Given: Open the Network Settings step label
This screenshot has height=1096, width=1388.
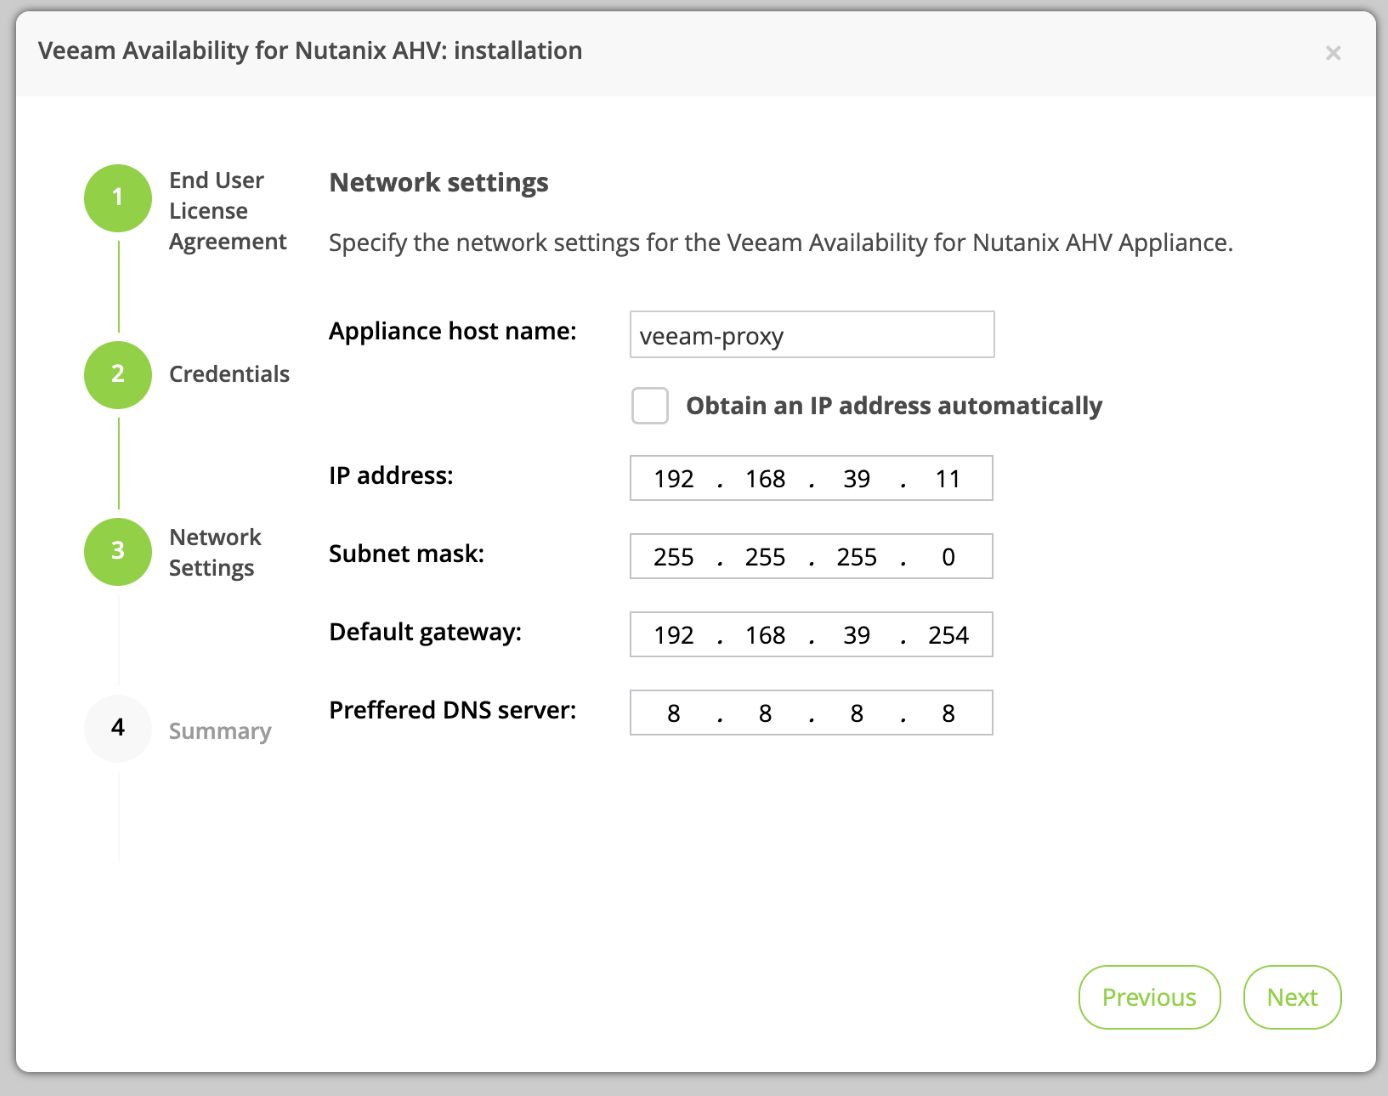Looking at the screenshot, I should 215,552.
